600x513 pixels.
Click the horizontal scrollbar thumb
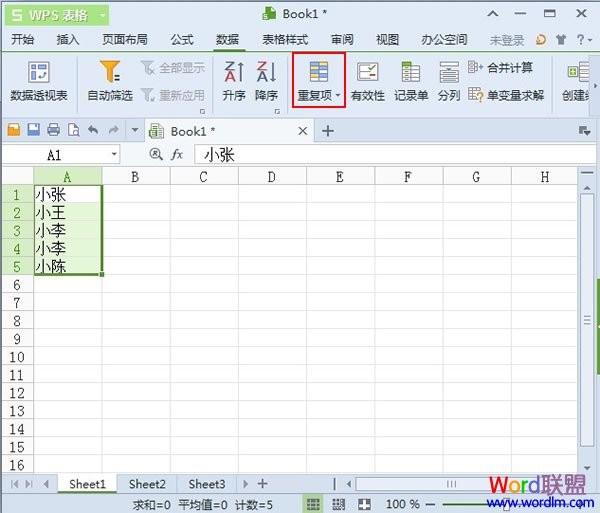[451, 484]
